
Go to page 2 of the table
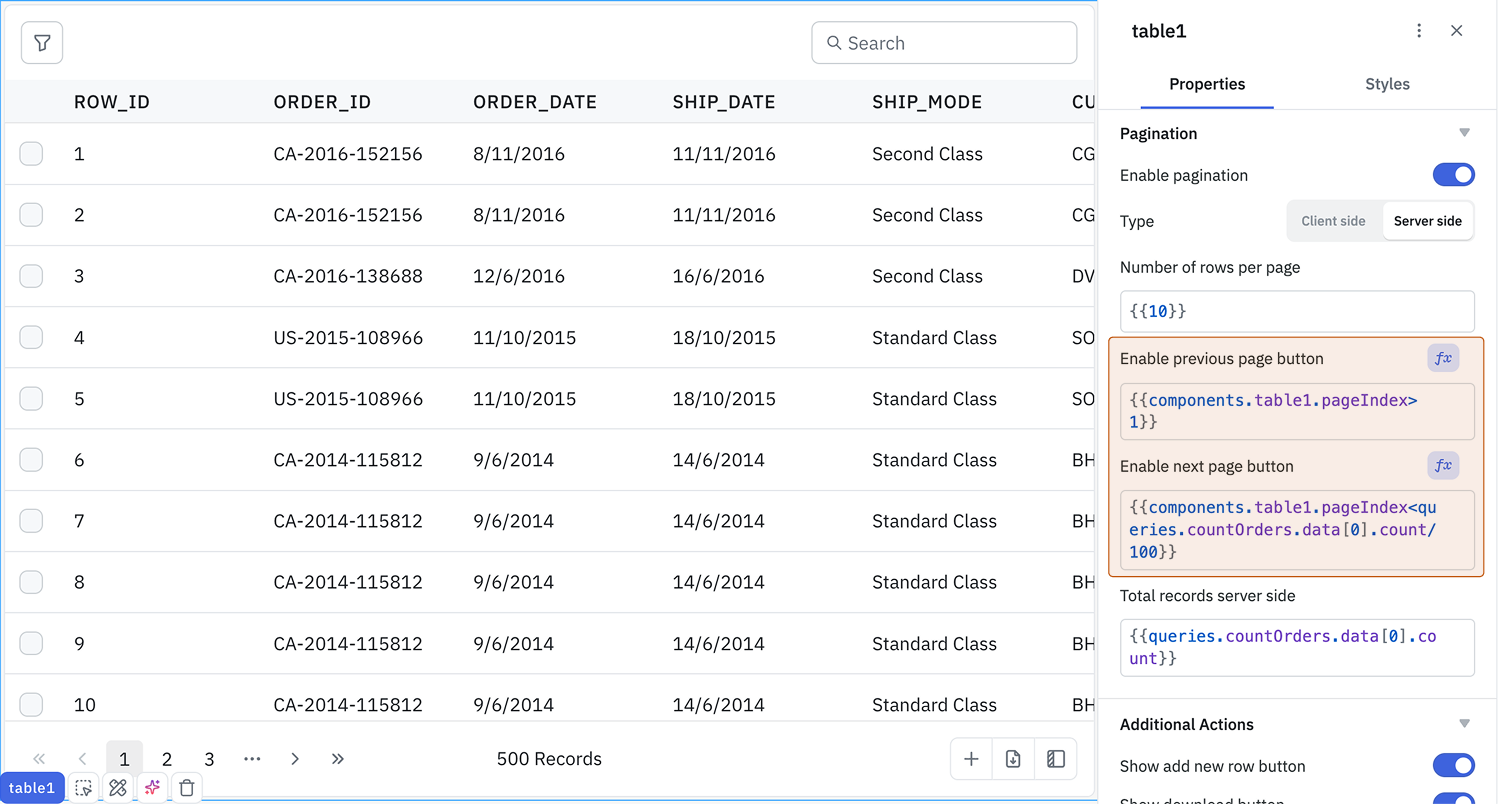tap(167, 759)
